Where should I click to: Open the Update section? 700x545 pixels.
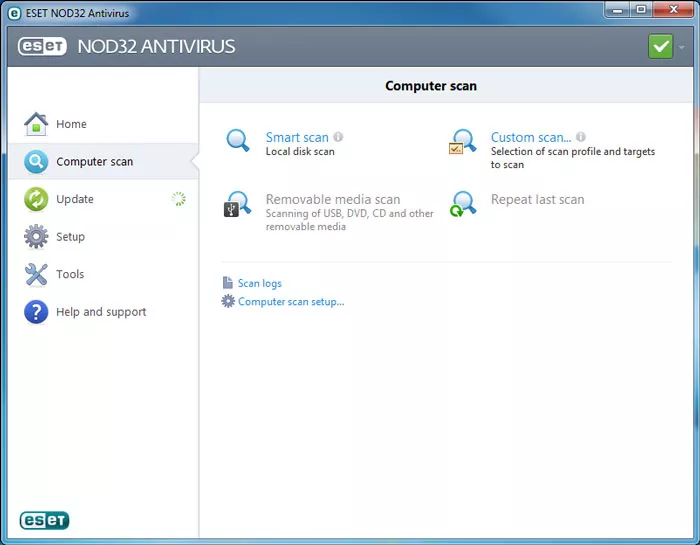(75, 199)
